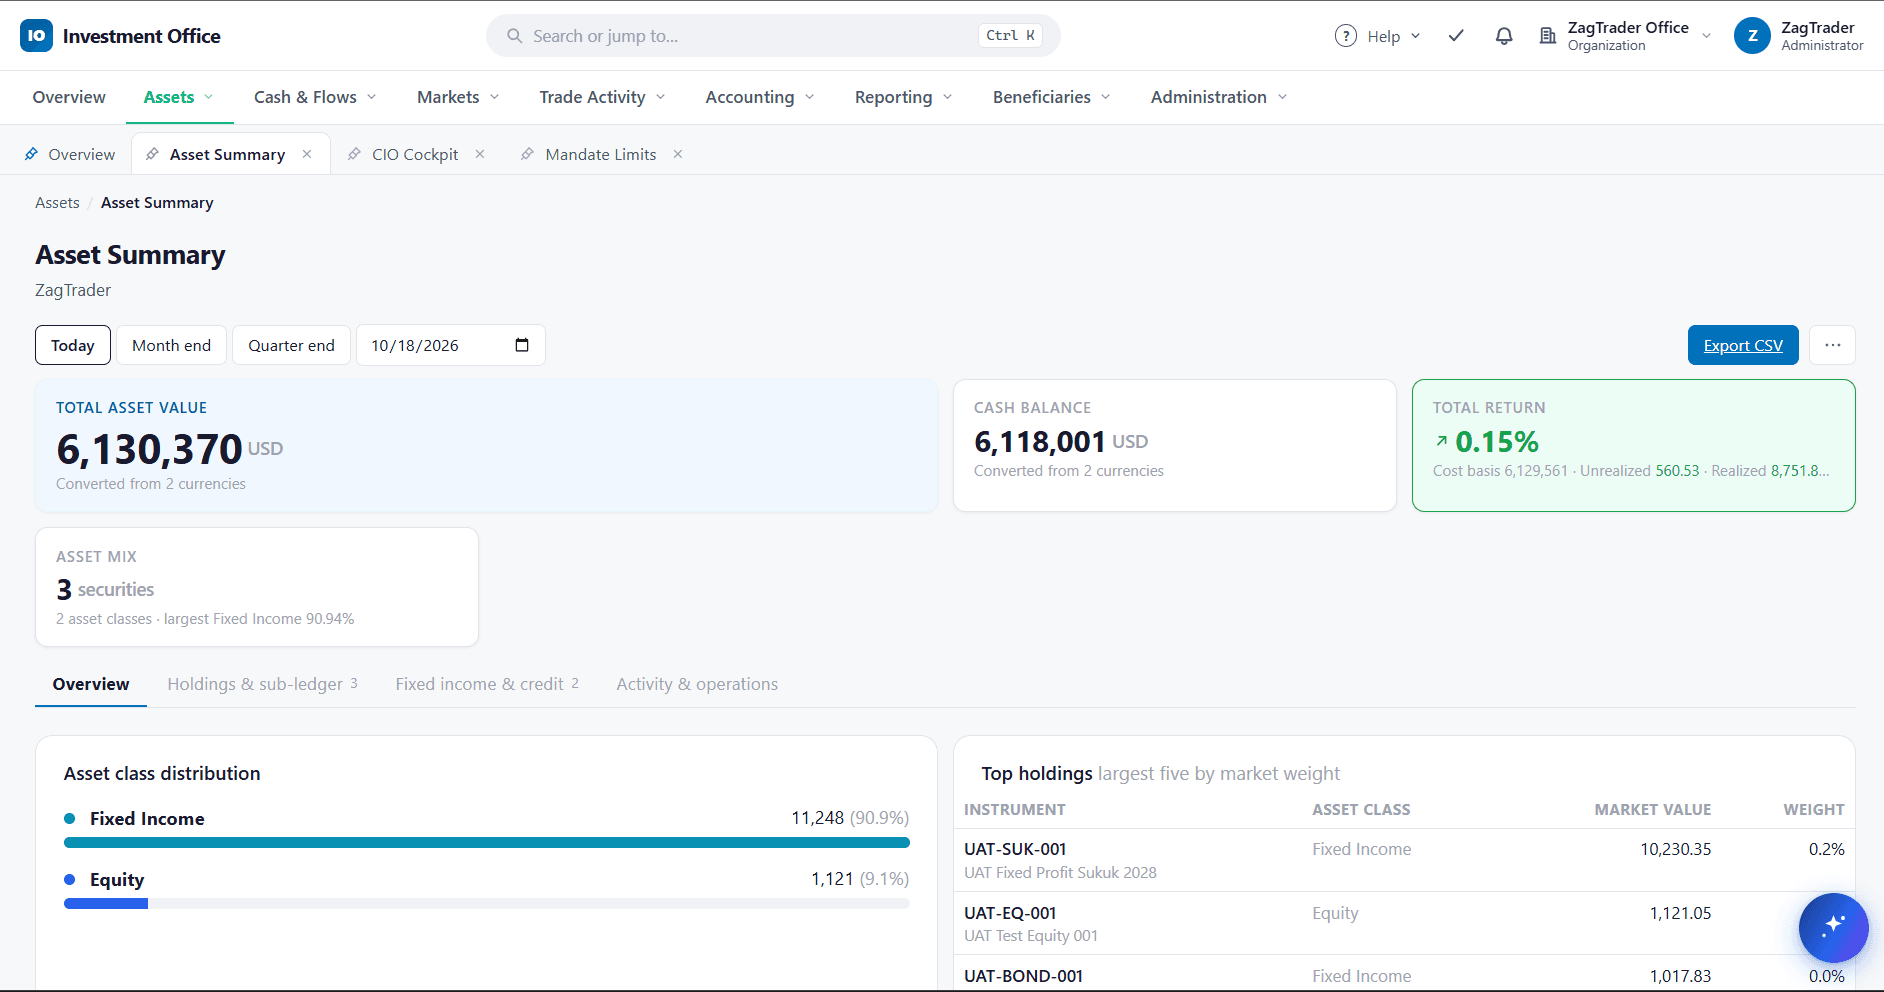Open the notifications bell
Screen dimensions: 1884x992
[x=1504, y=36]
